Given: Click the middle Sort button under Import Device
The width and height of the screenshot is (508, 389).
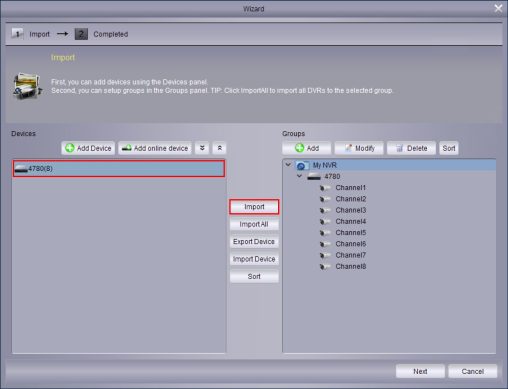Looking at the screenshot, I should 254,276.
